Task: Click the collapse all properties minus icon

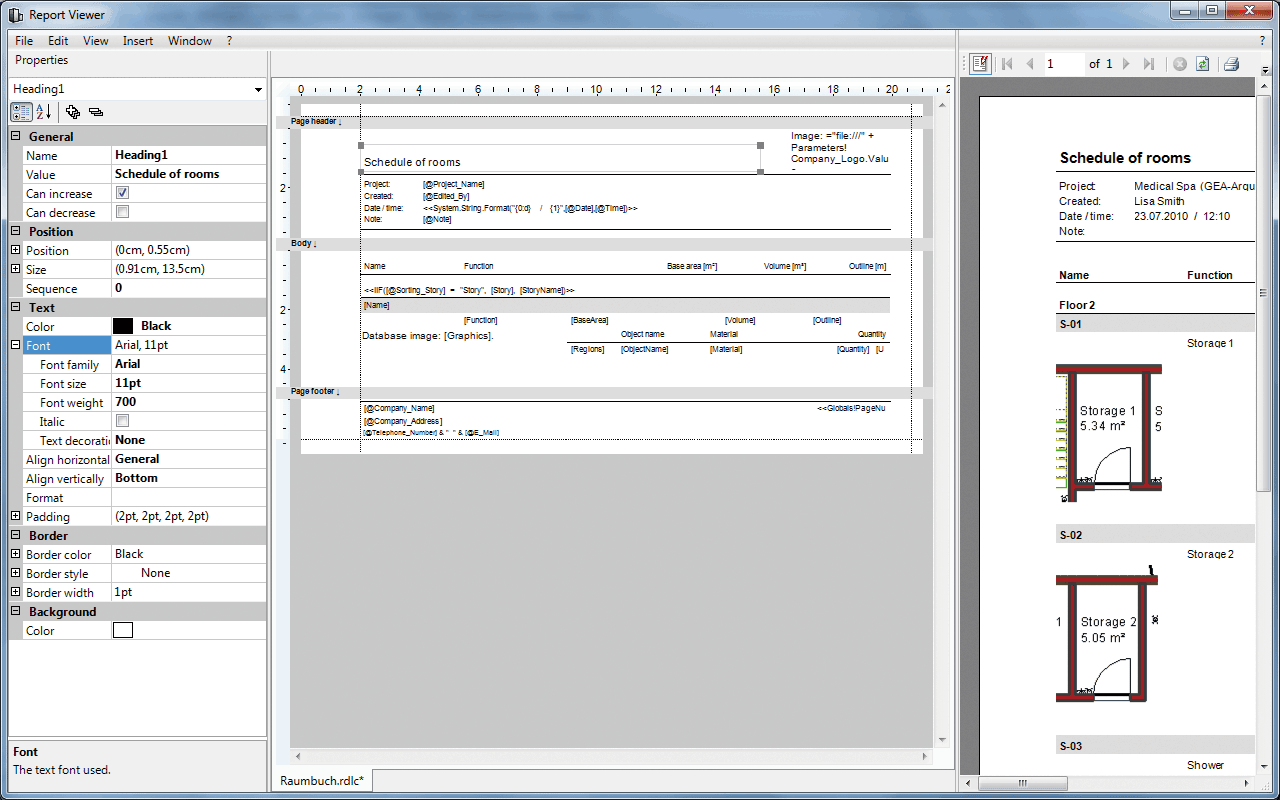Action: pos(95,112)
